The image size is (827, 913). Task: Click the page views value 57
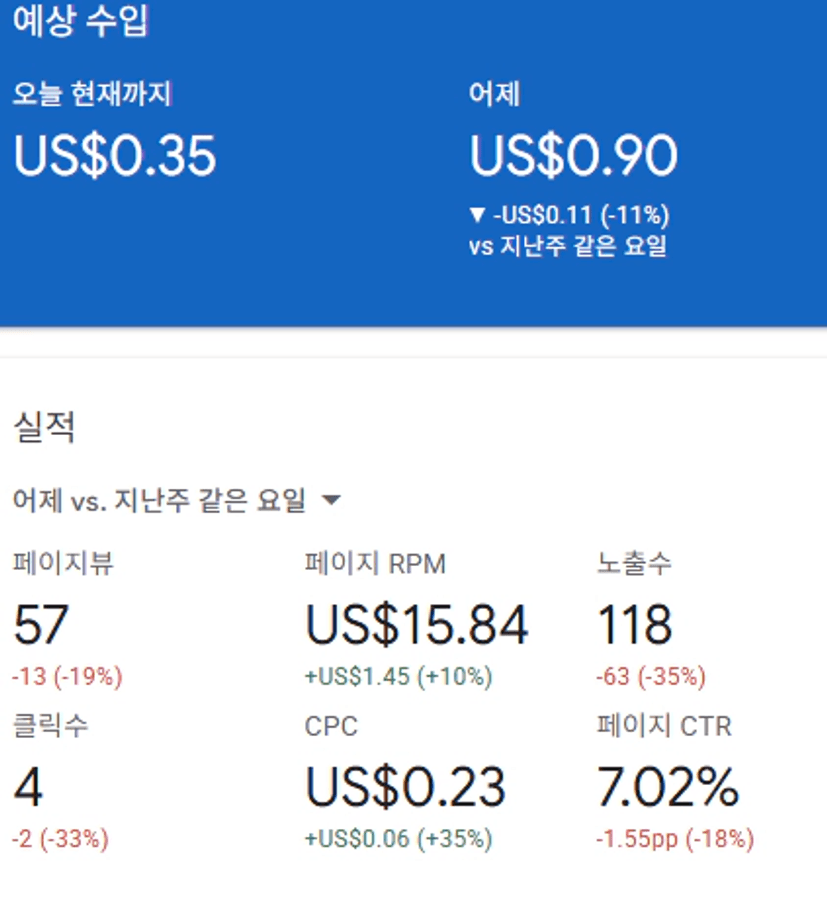tap(41, 626)
